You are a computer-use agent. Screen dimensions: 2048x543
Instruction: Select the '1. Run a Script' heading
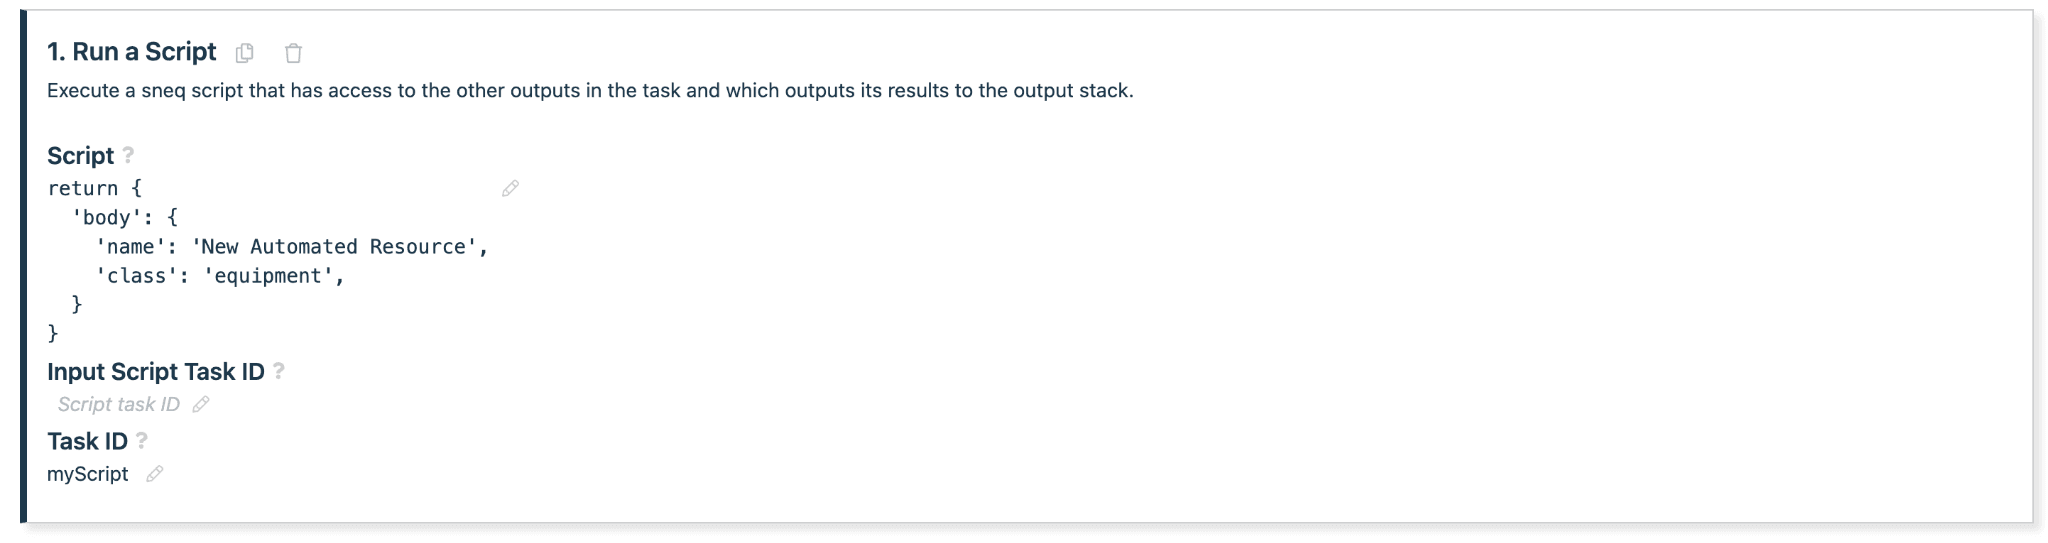132,52
